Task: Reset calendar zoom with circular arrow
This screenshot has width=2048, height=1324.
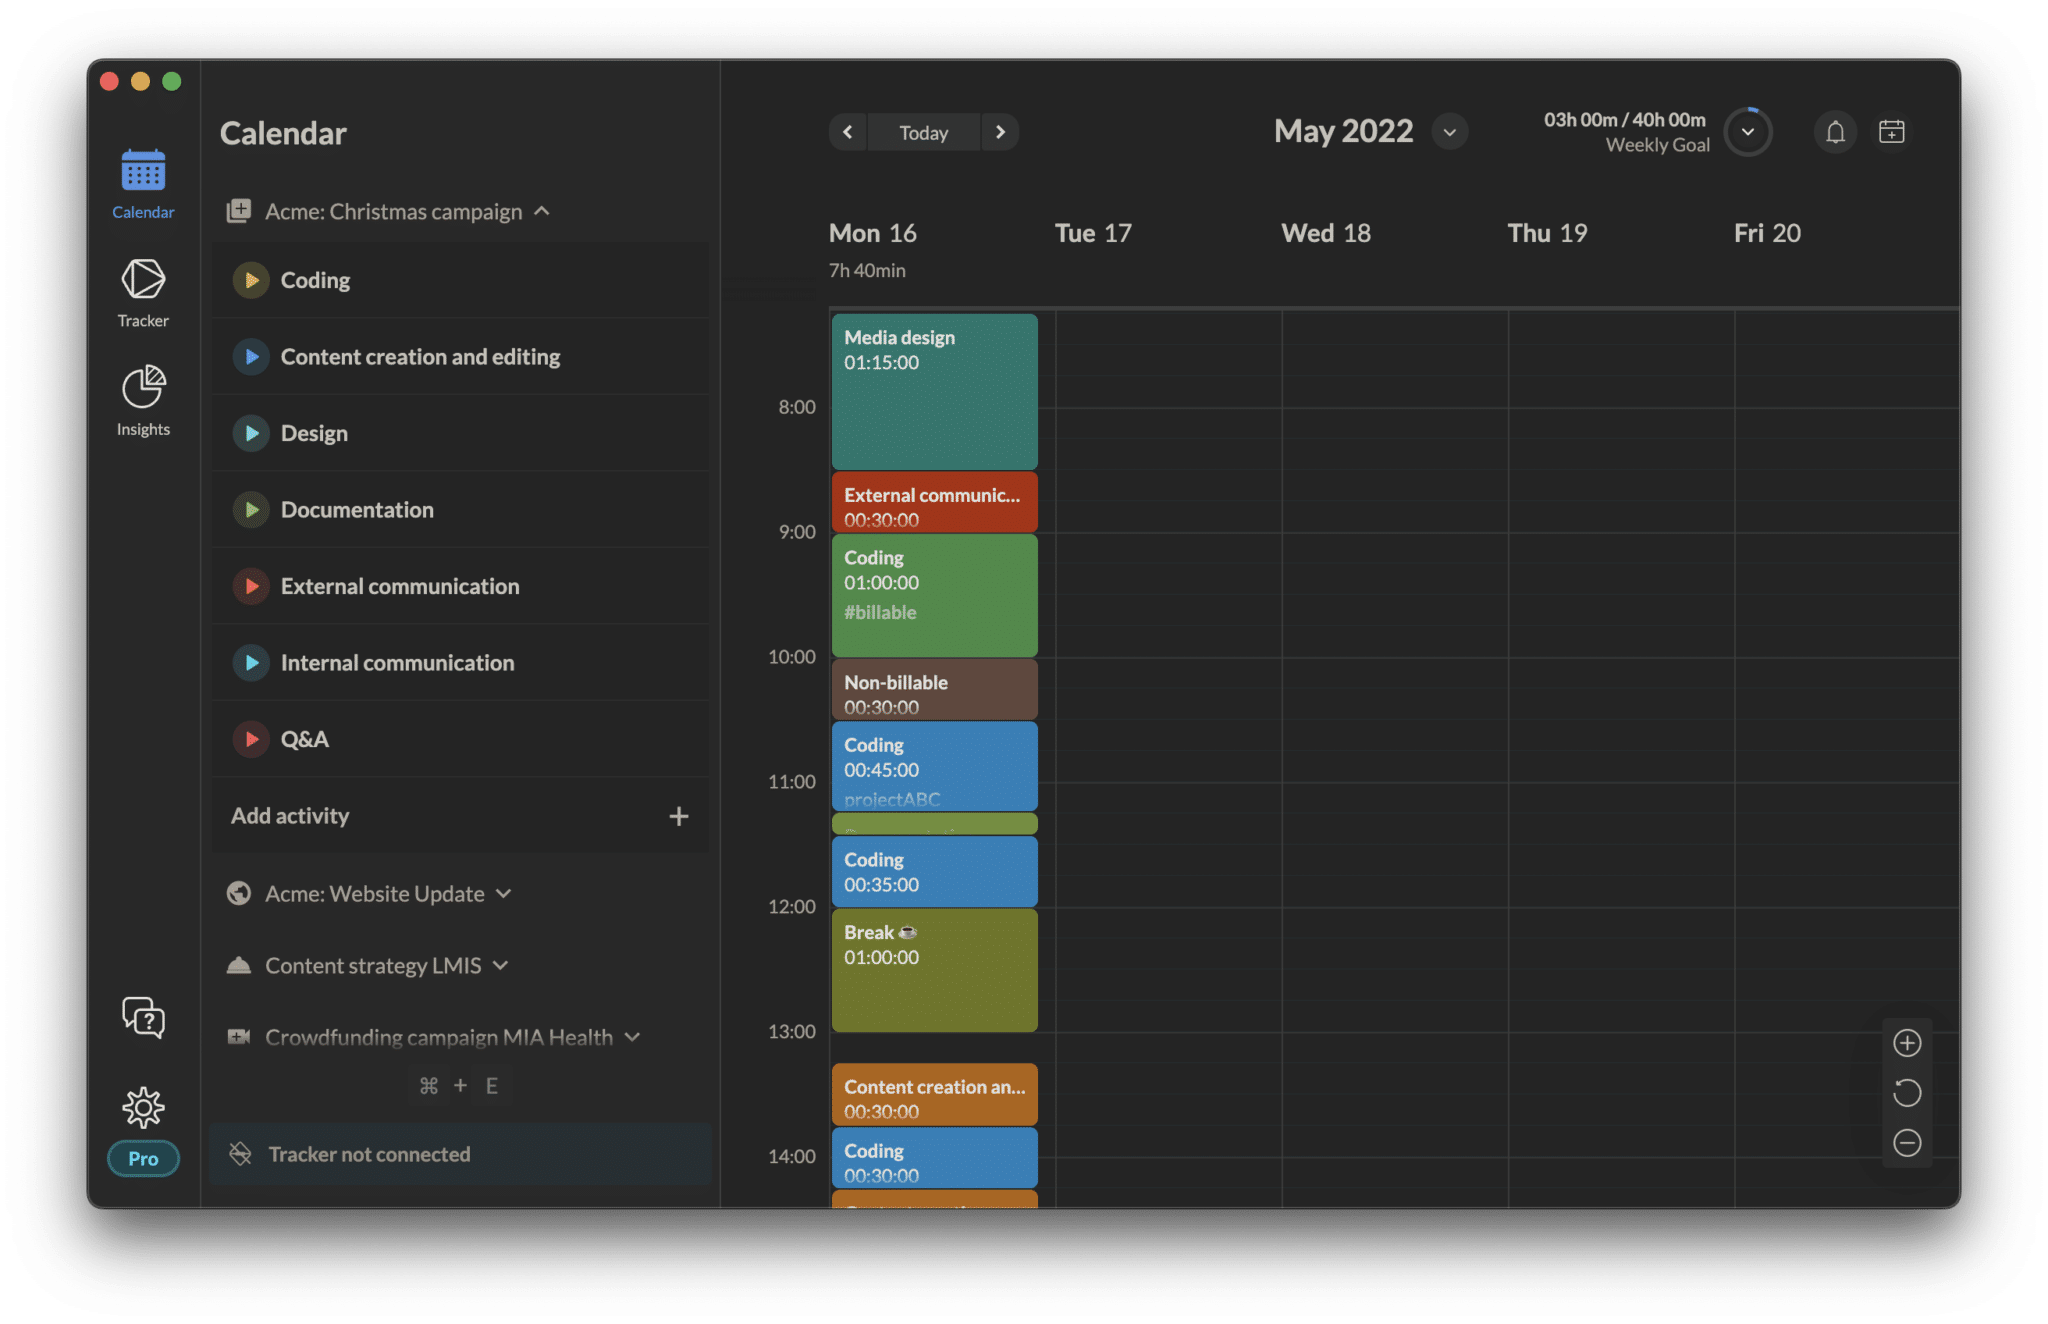Action: coord(1907,1093)
